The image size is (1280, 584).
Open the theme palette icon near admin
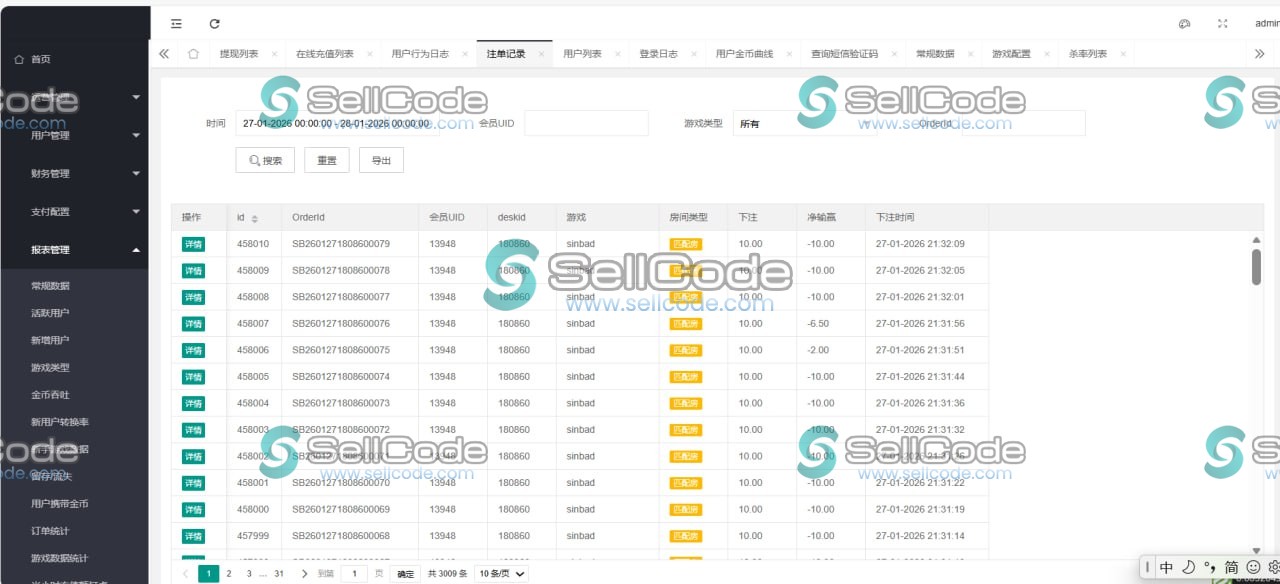[1185, 23]
